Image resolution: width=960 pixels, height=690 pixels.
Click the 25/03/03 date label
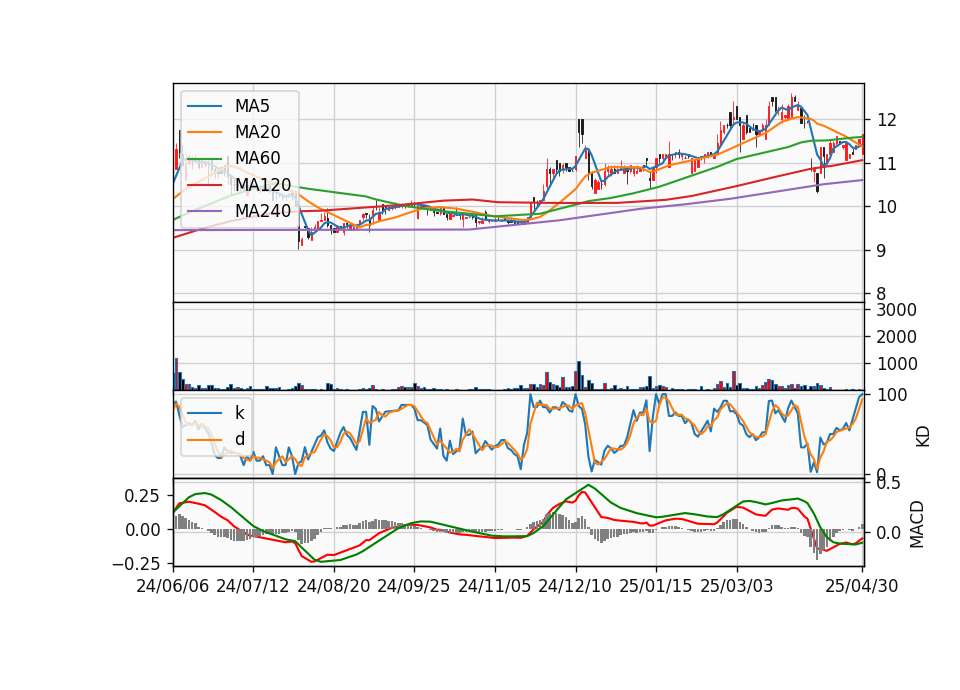tap(737, 586)
